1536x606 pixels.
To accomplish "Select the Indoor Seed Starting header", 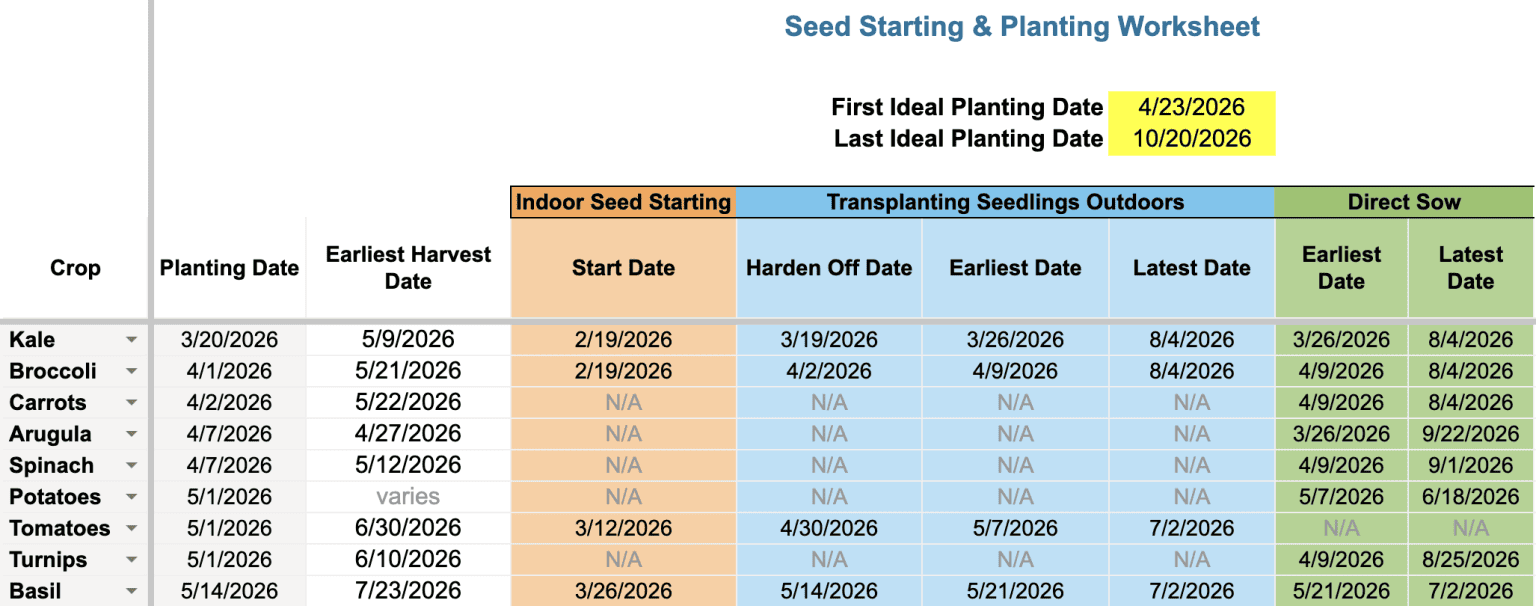I will (623, 202).
